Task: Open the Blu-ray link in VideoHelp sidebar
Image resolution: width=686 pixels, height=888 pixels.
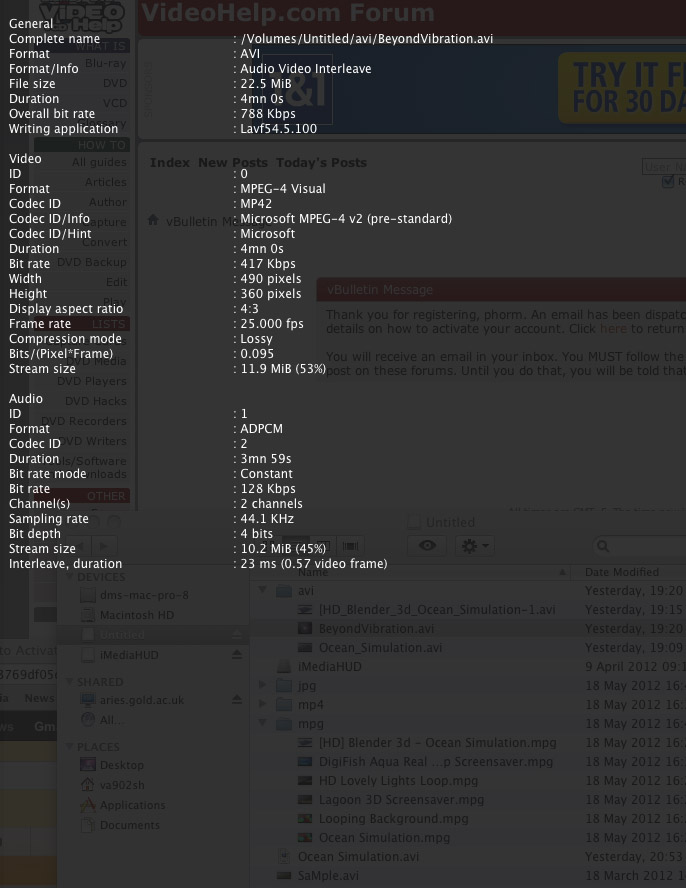Action: click(x=106, y=63)
